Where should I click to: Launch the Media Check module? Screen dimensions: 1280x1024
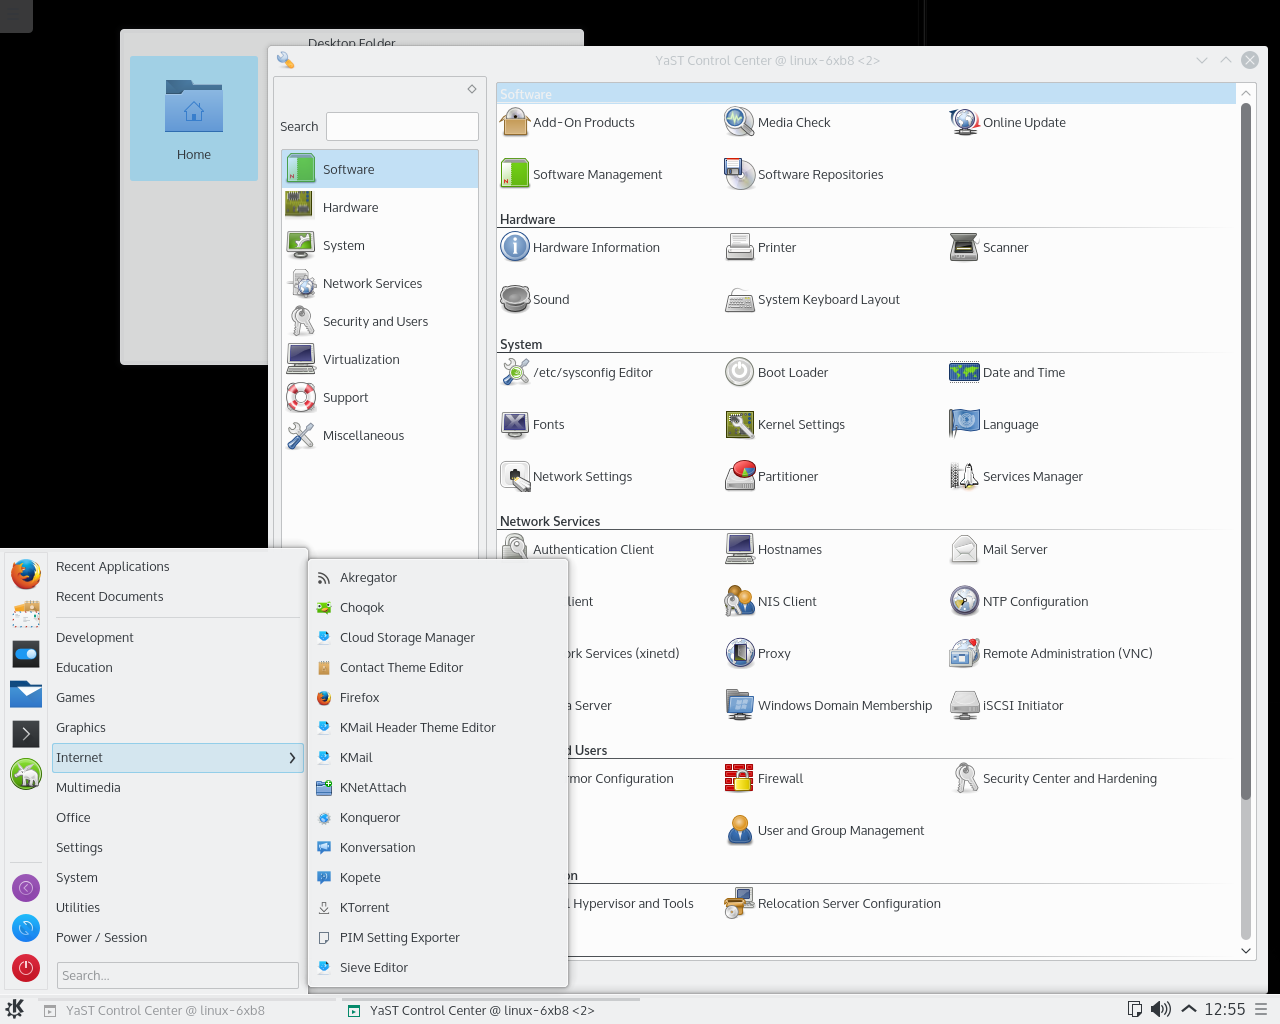pos(777,122)
